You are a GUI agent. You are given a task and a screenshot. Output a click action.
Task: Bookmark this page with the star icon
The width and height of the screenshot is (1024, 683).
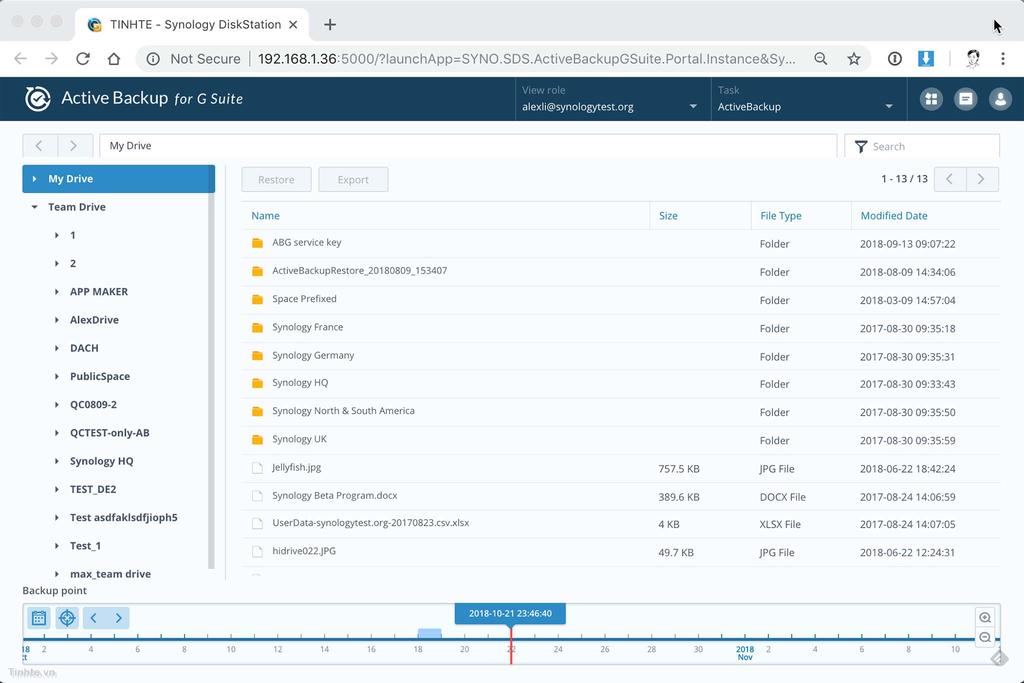[854, 59]
